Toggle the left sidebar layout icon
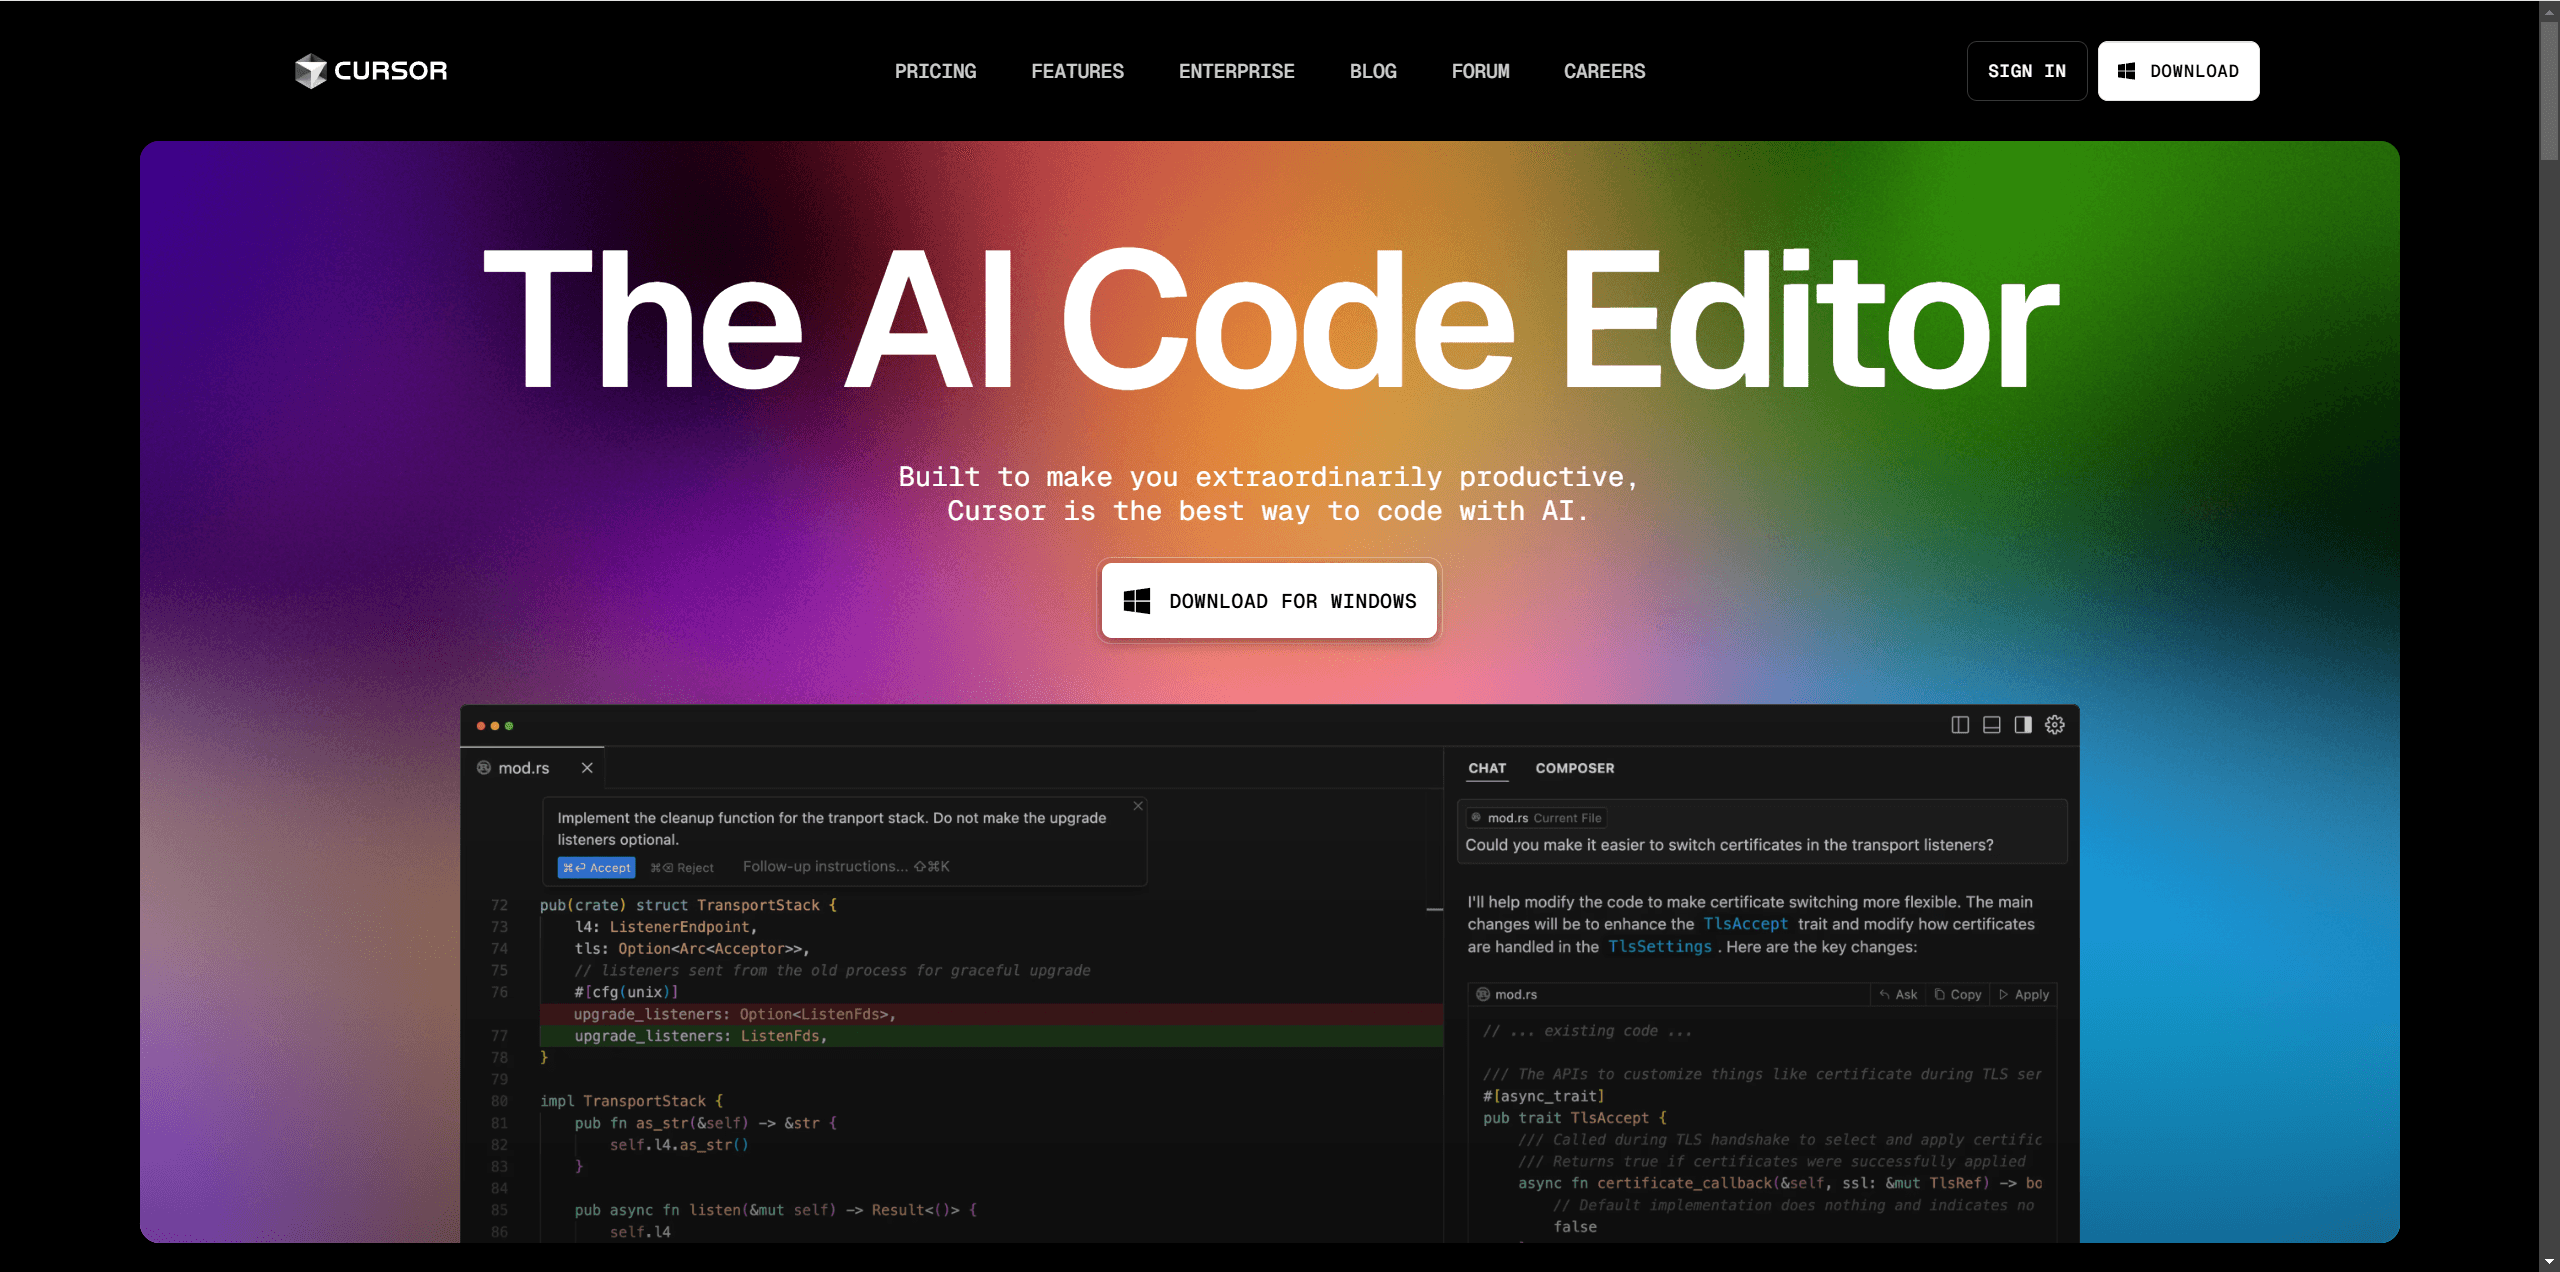 [x=1960, y=725]
